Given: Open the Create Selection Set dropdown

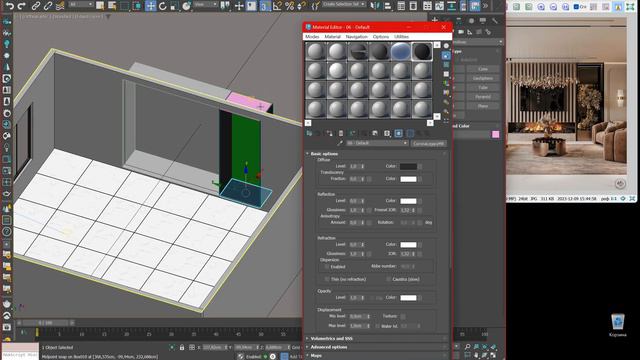Looking at the screenshot, I should click(344, 4).
